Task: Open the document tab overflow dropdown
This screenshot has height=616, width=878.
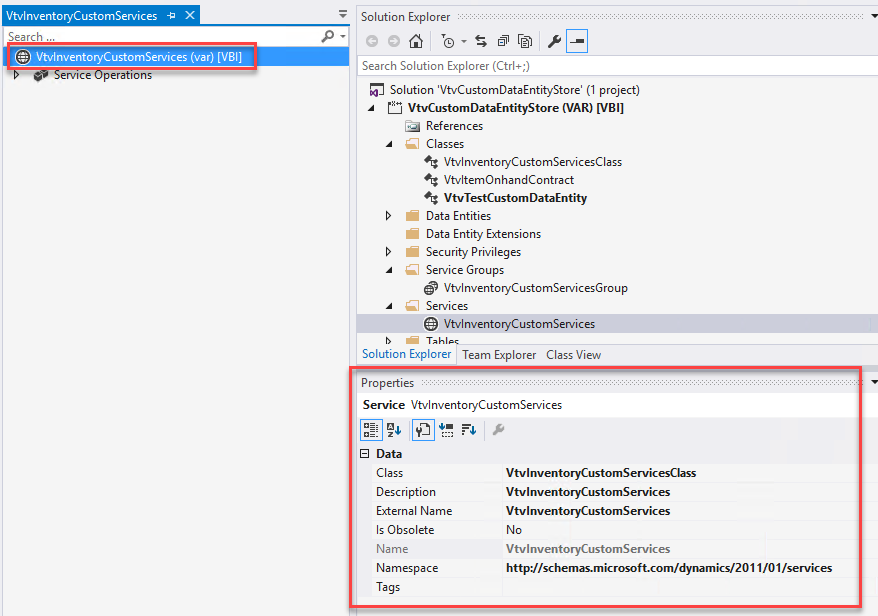Action: [x=343, y=14]
